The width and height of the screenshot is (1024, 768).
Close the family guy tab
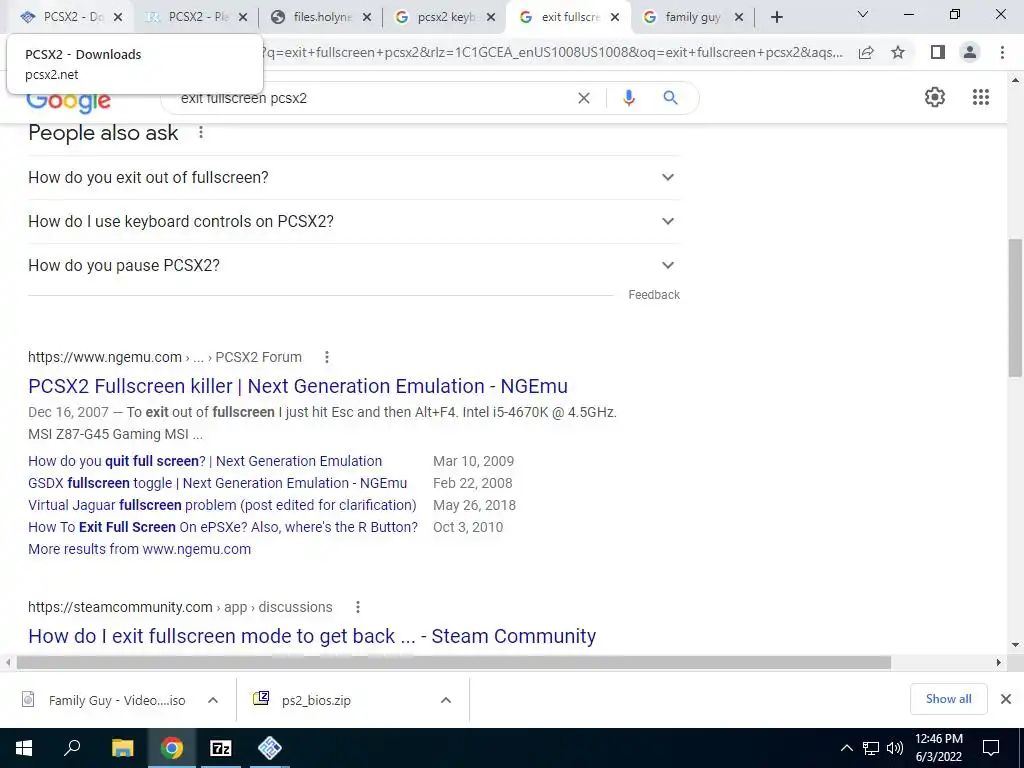tap(739, 18)
